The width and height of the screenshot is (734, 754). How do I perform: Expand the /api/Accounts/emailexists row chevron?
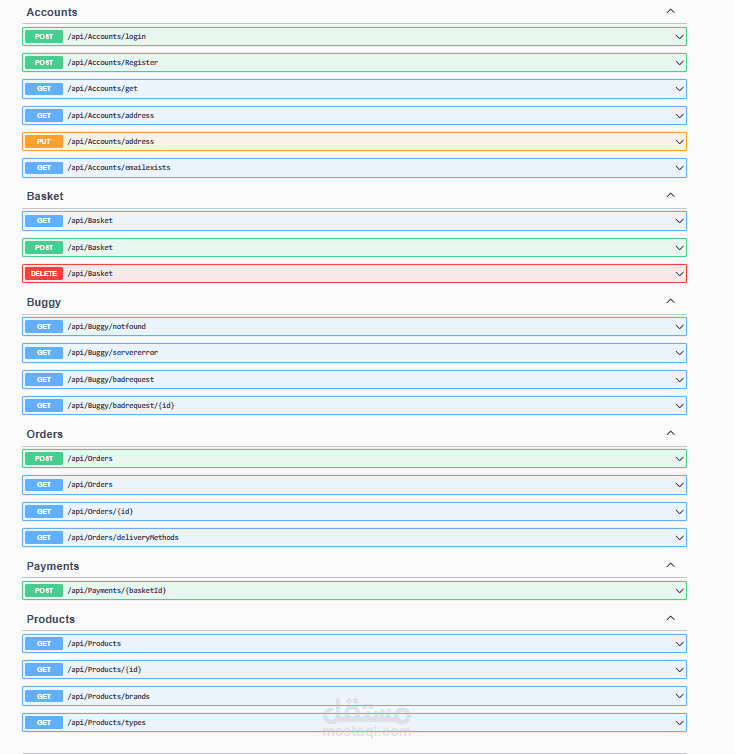(679, 167)
